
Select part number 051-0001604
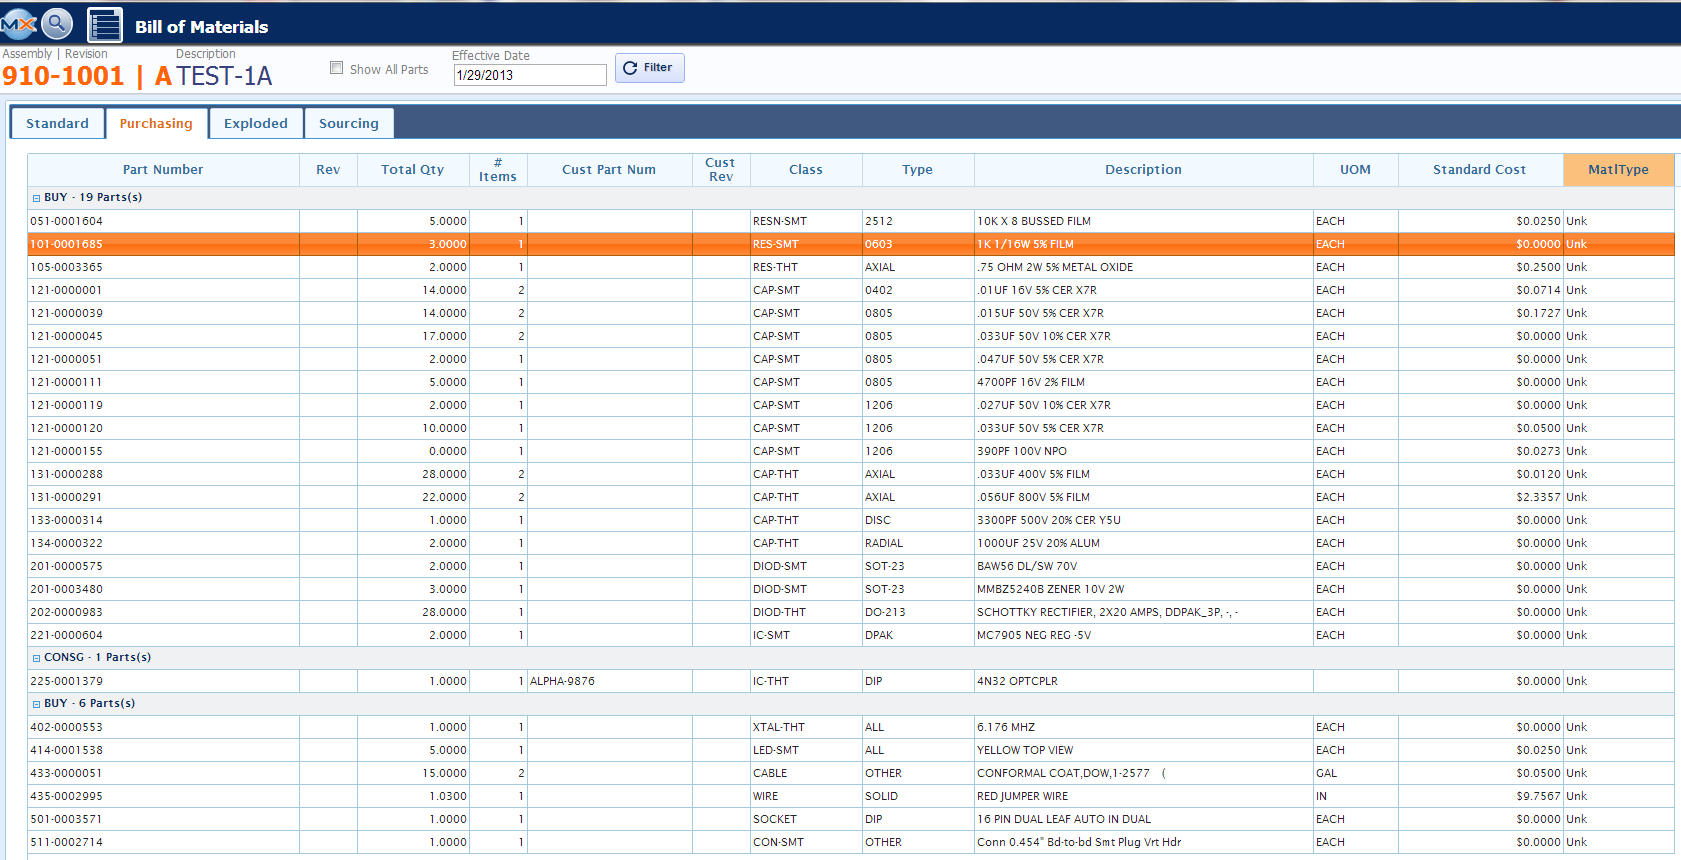[67, 221]
